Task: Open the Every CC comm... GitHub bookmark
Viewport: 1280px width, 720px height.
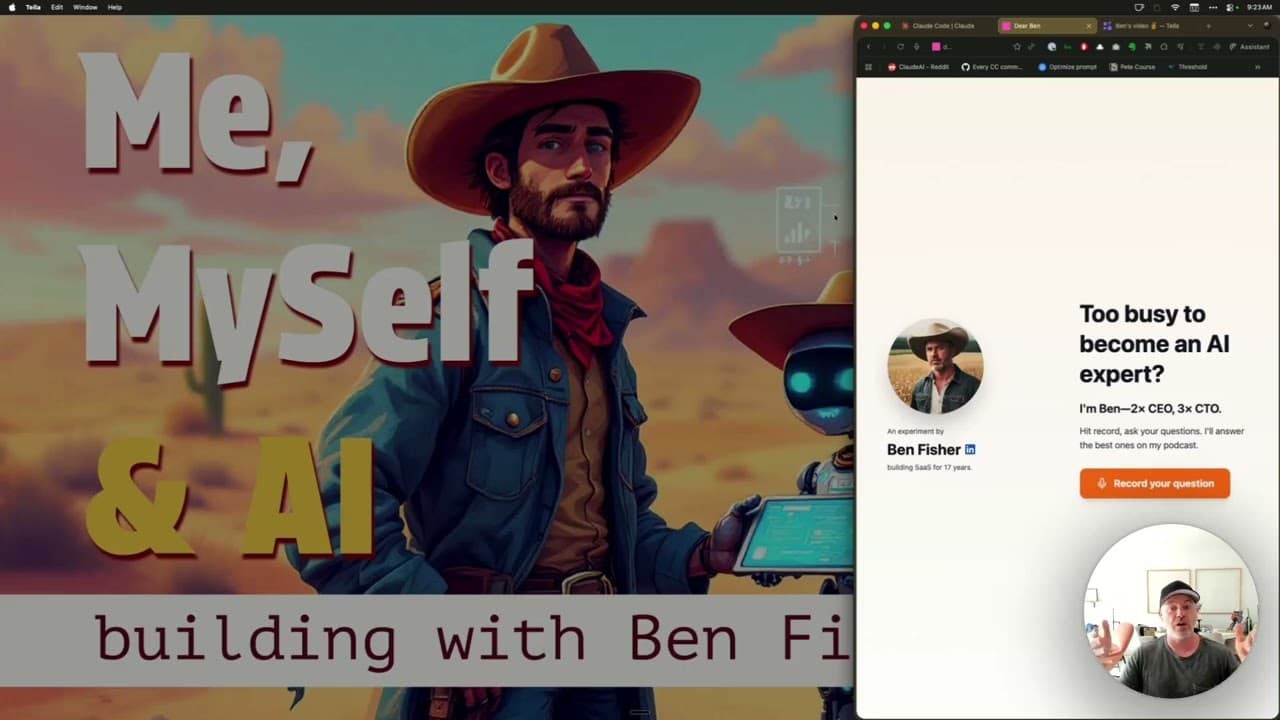Action: (x=992, y=67)
